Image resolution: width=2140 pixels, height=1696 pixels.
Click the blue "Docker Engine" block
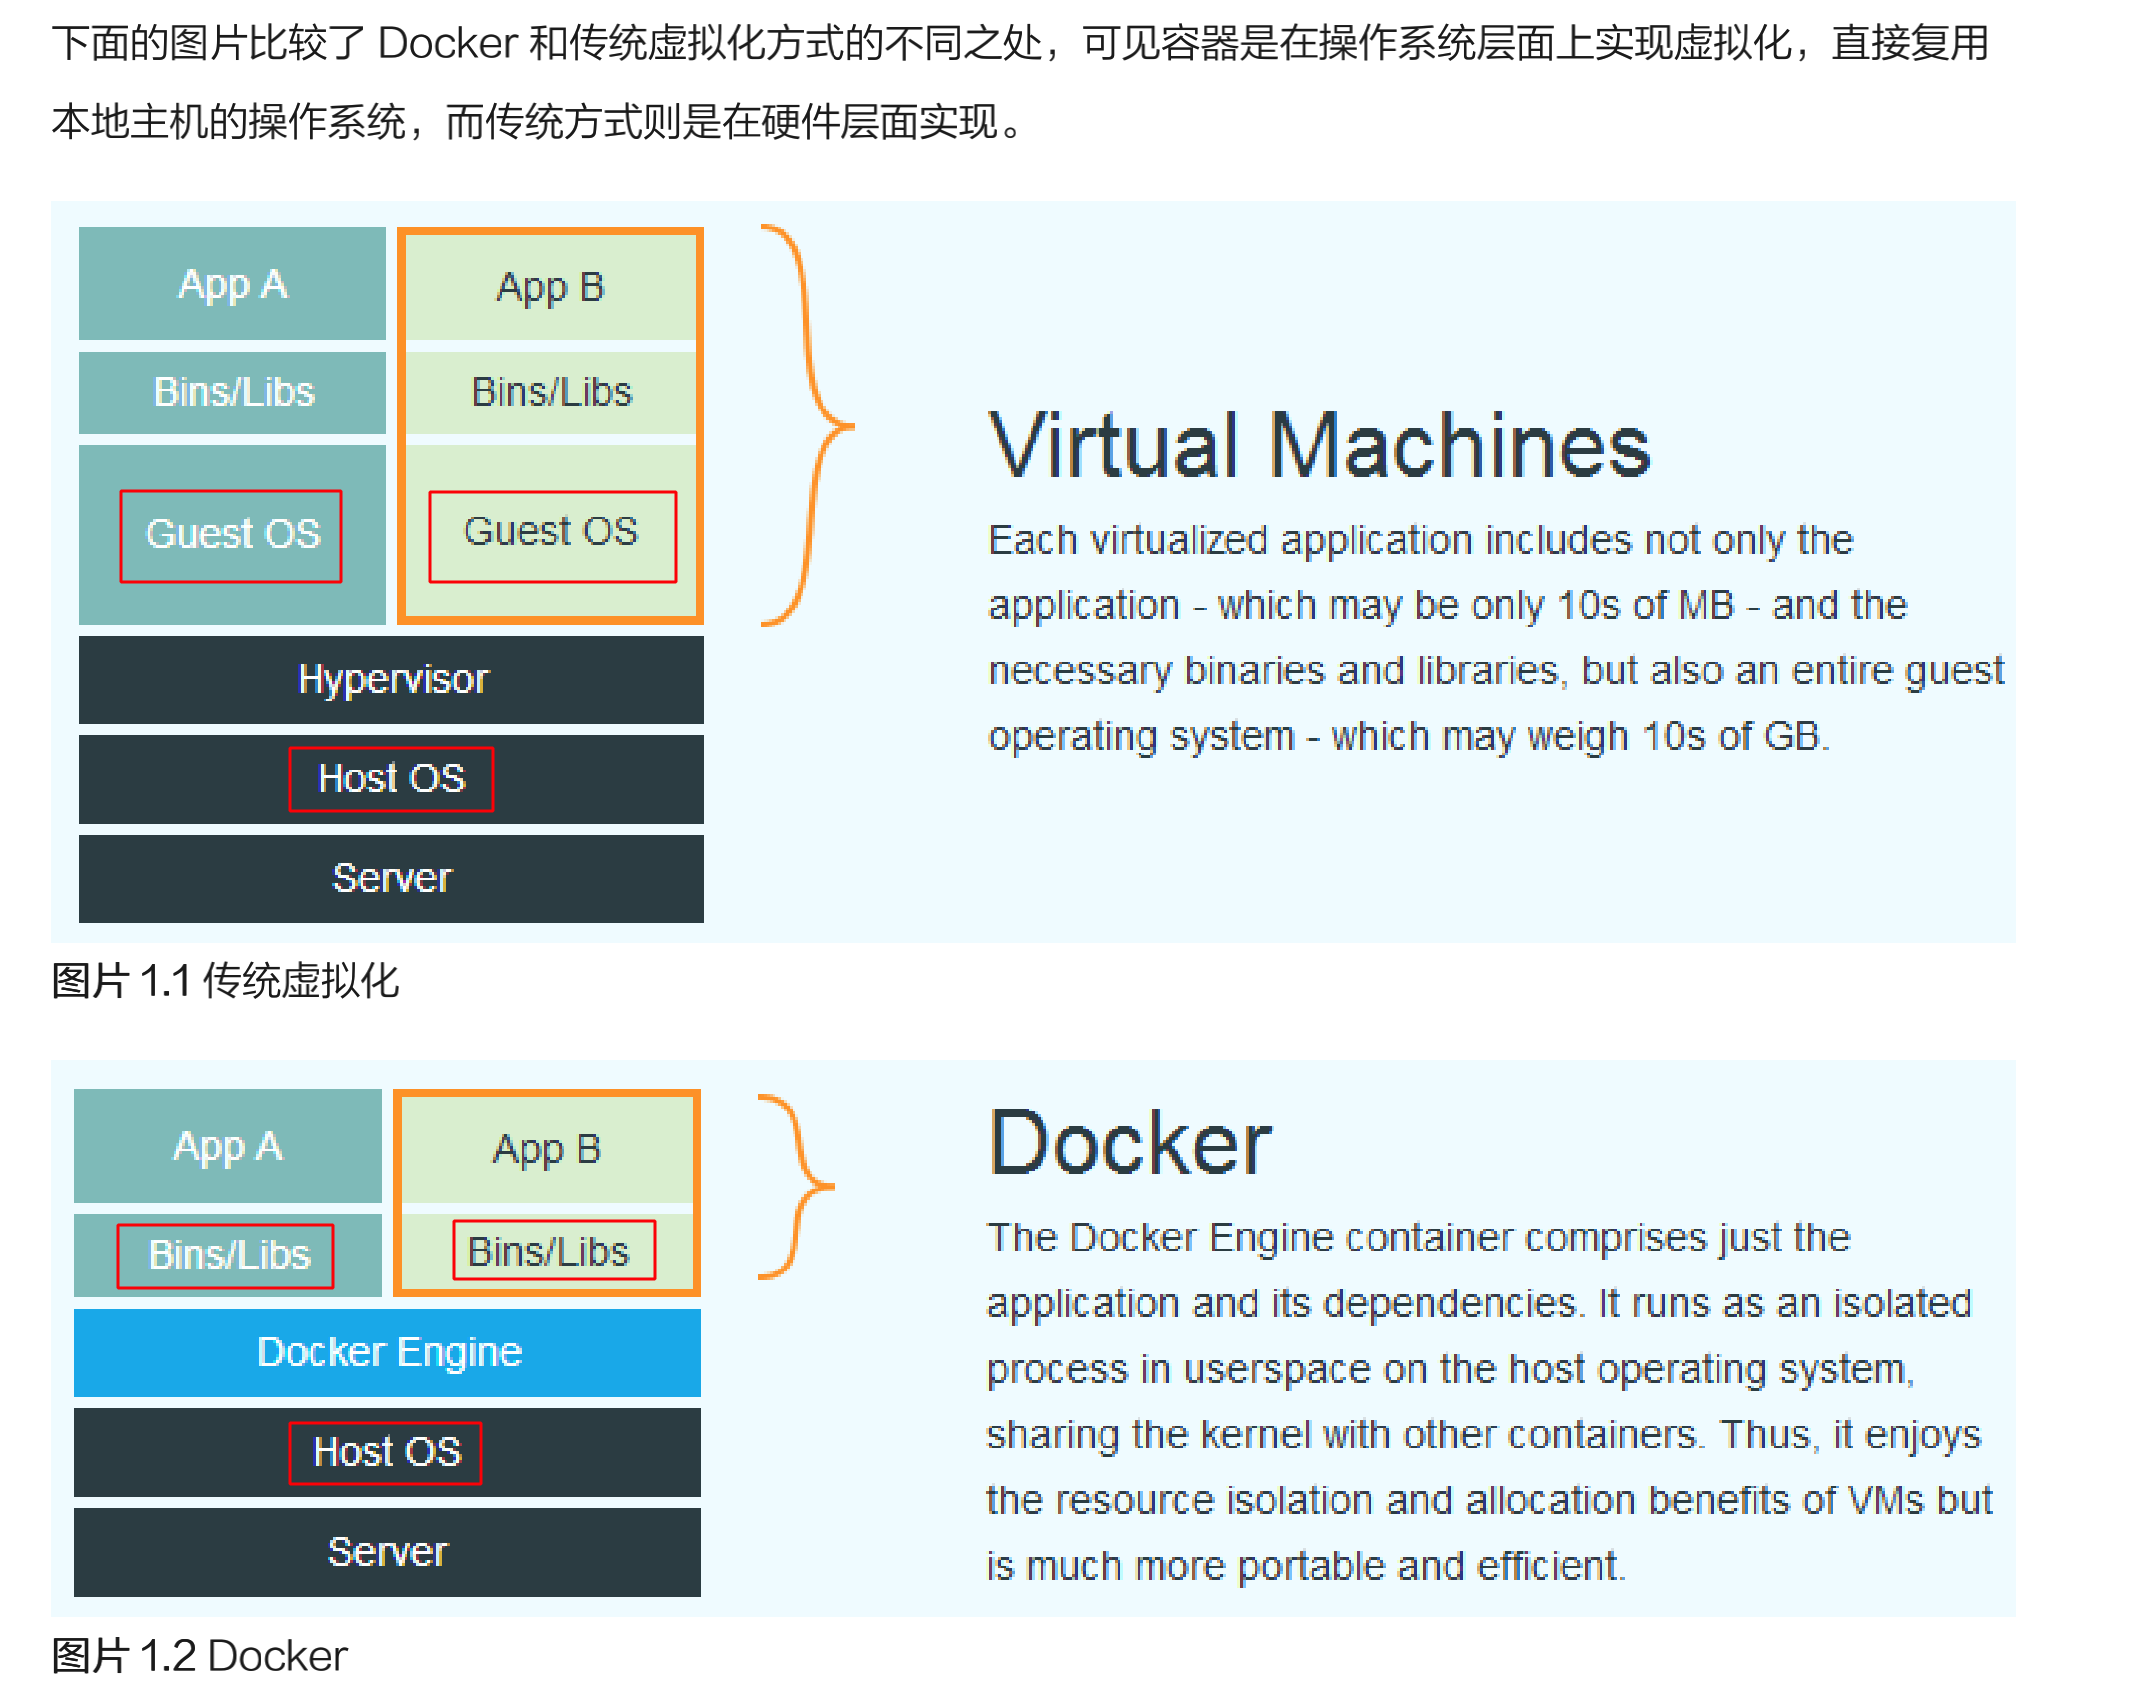tap(387, 1353)
